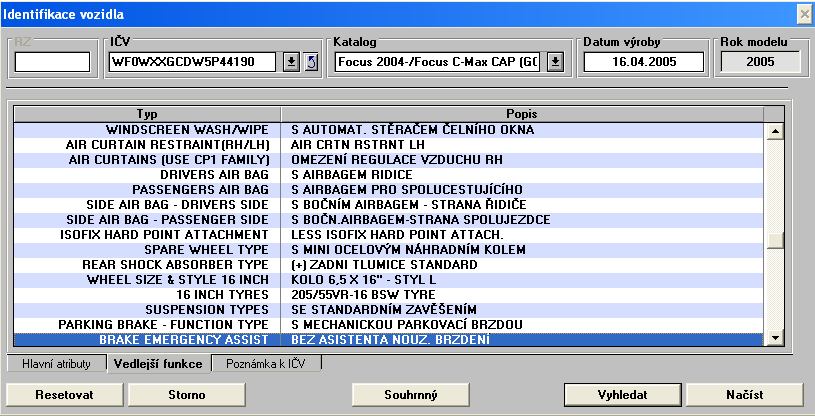Close the Identifikace vozidla dialog
815x416 pixels.
(x=803, y=13)
